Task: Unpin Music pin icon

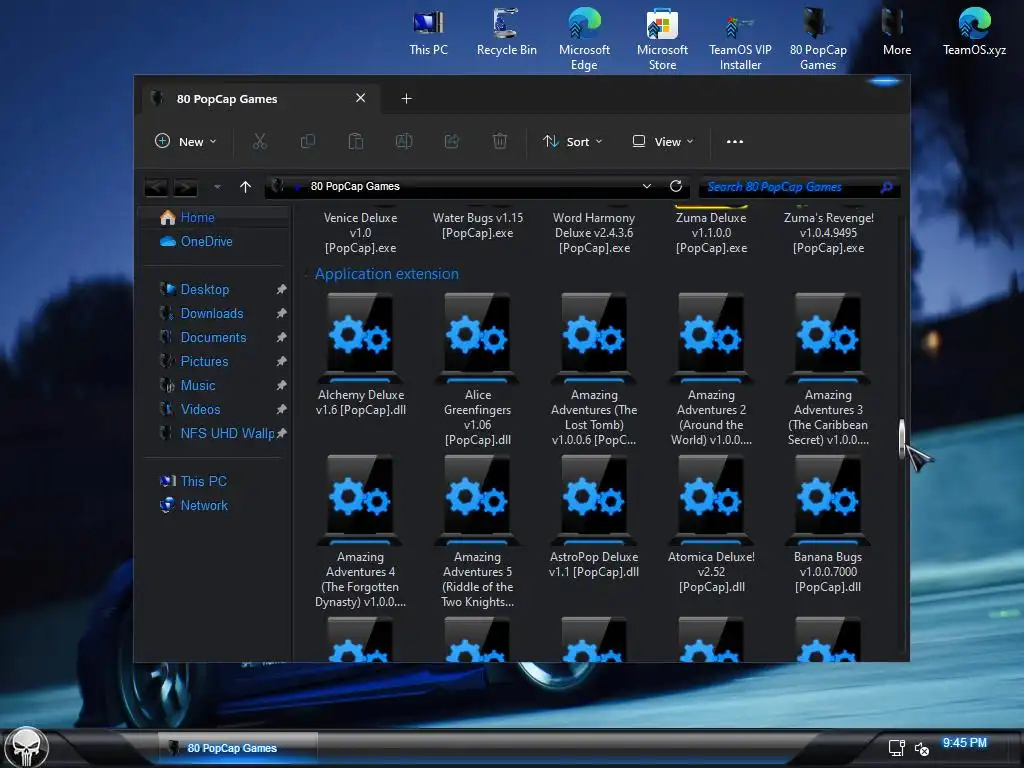Action: pyautogui.click(x=281, y=385)
